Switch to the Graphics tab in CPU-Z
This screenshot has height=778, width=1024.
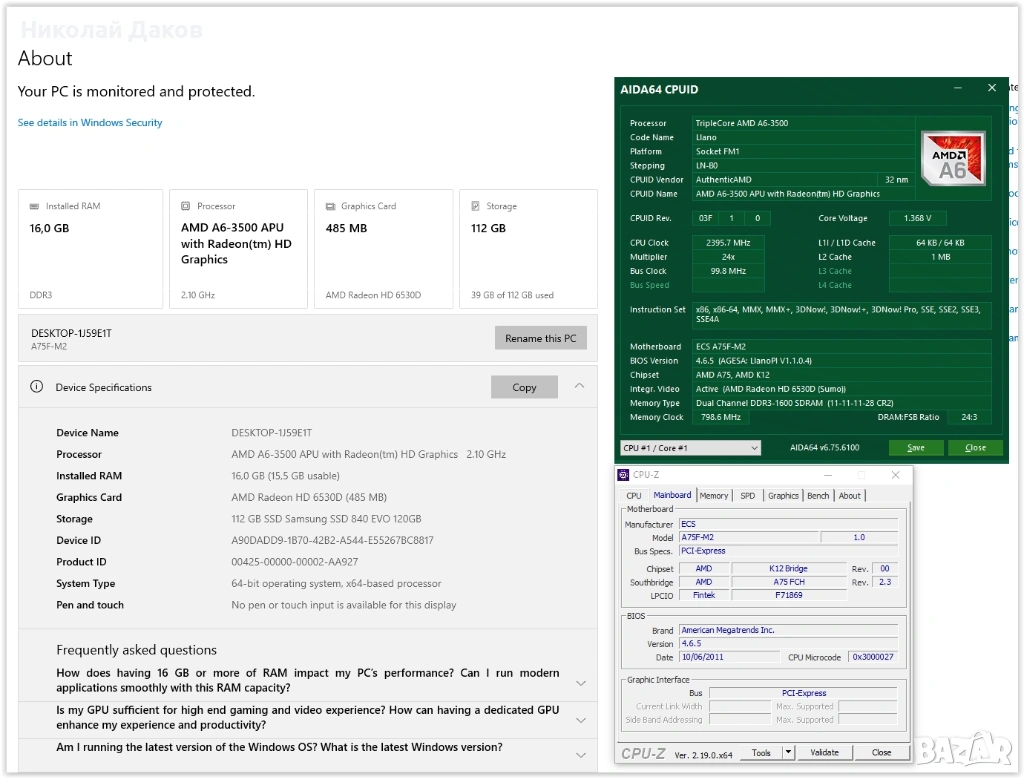783,496
